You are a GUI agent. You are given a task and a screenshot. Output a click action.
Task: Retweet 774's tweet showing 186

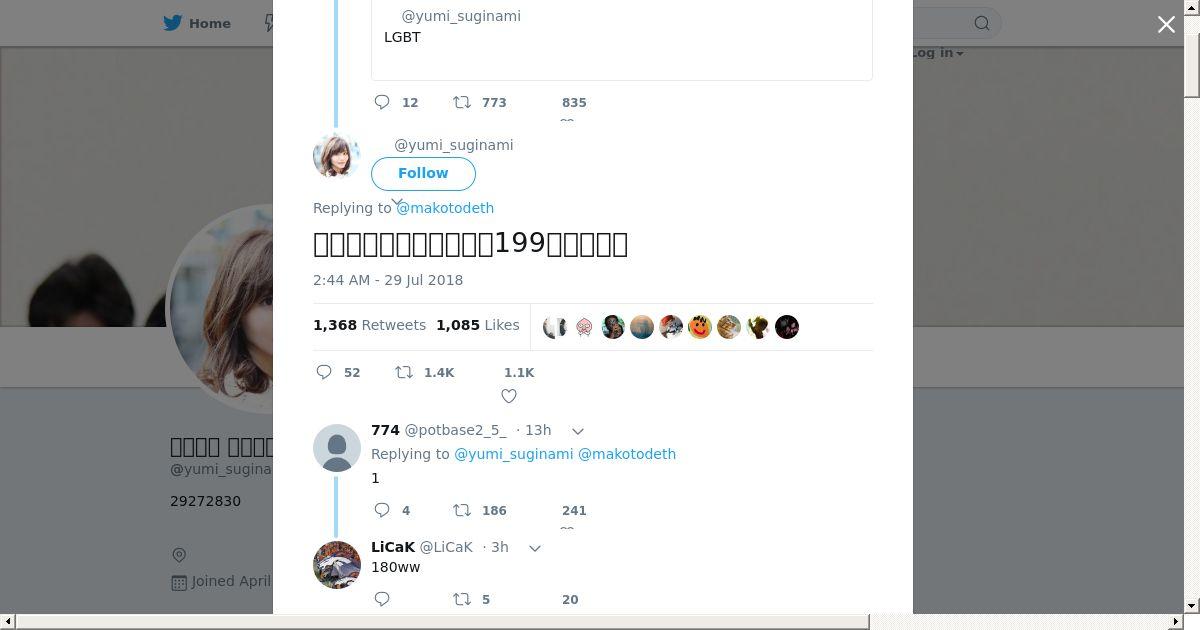[x=462, y=510]
